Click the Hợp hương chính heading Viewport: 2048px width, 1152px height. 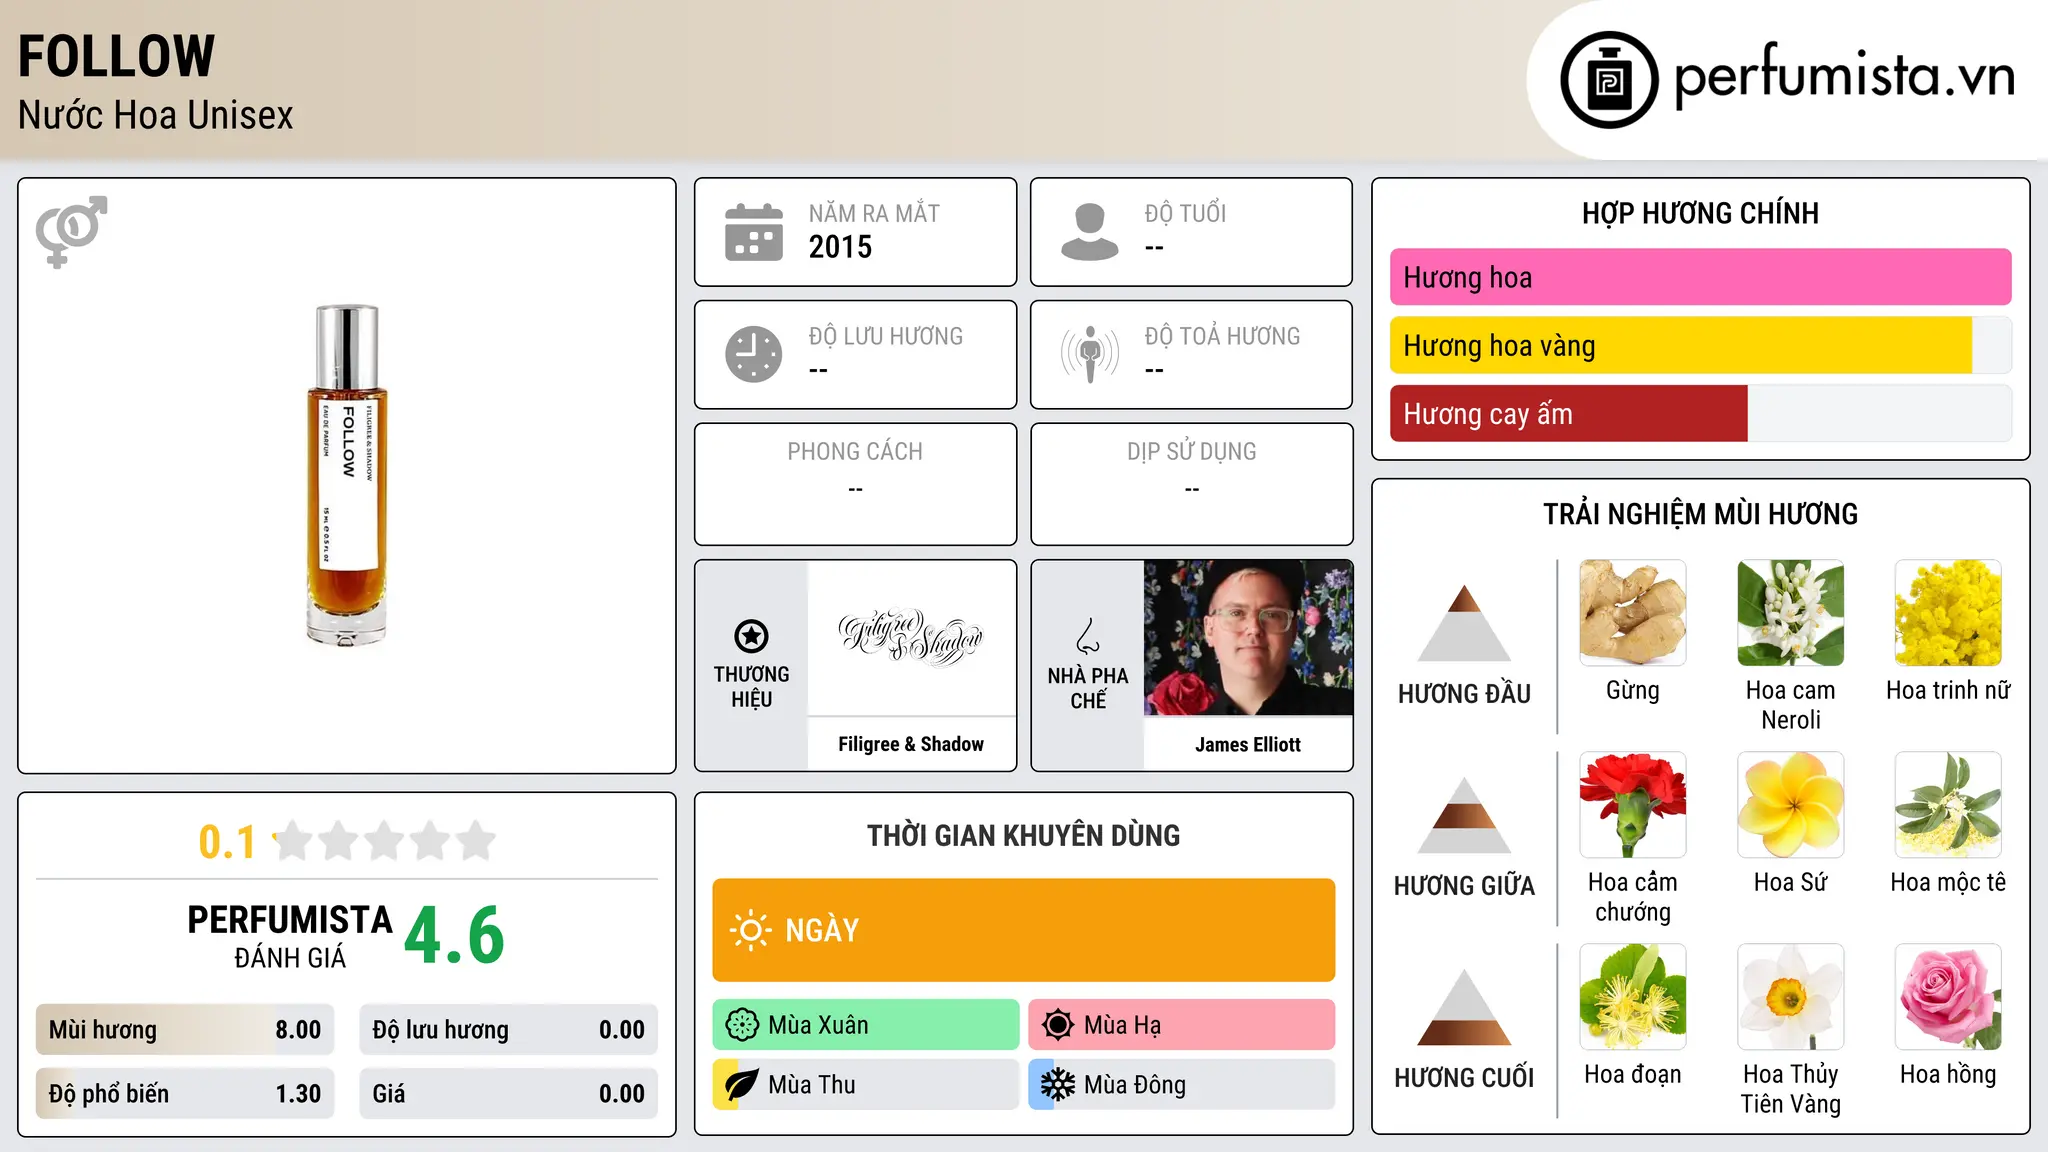1700,213
